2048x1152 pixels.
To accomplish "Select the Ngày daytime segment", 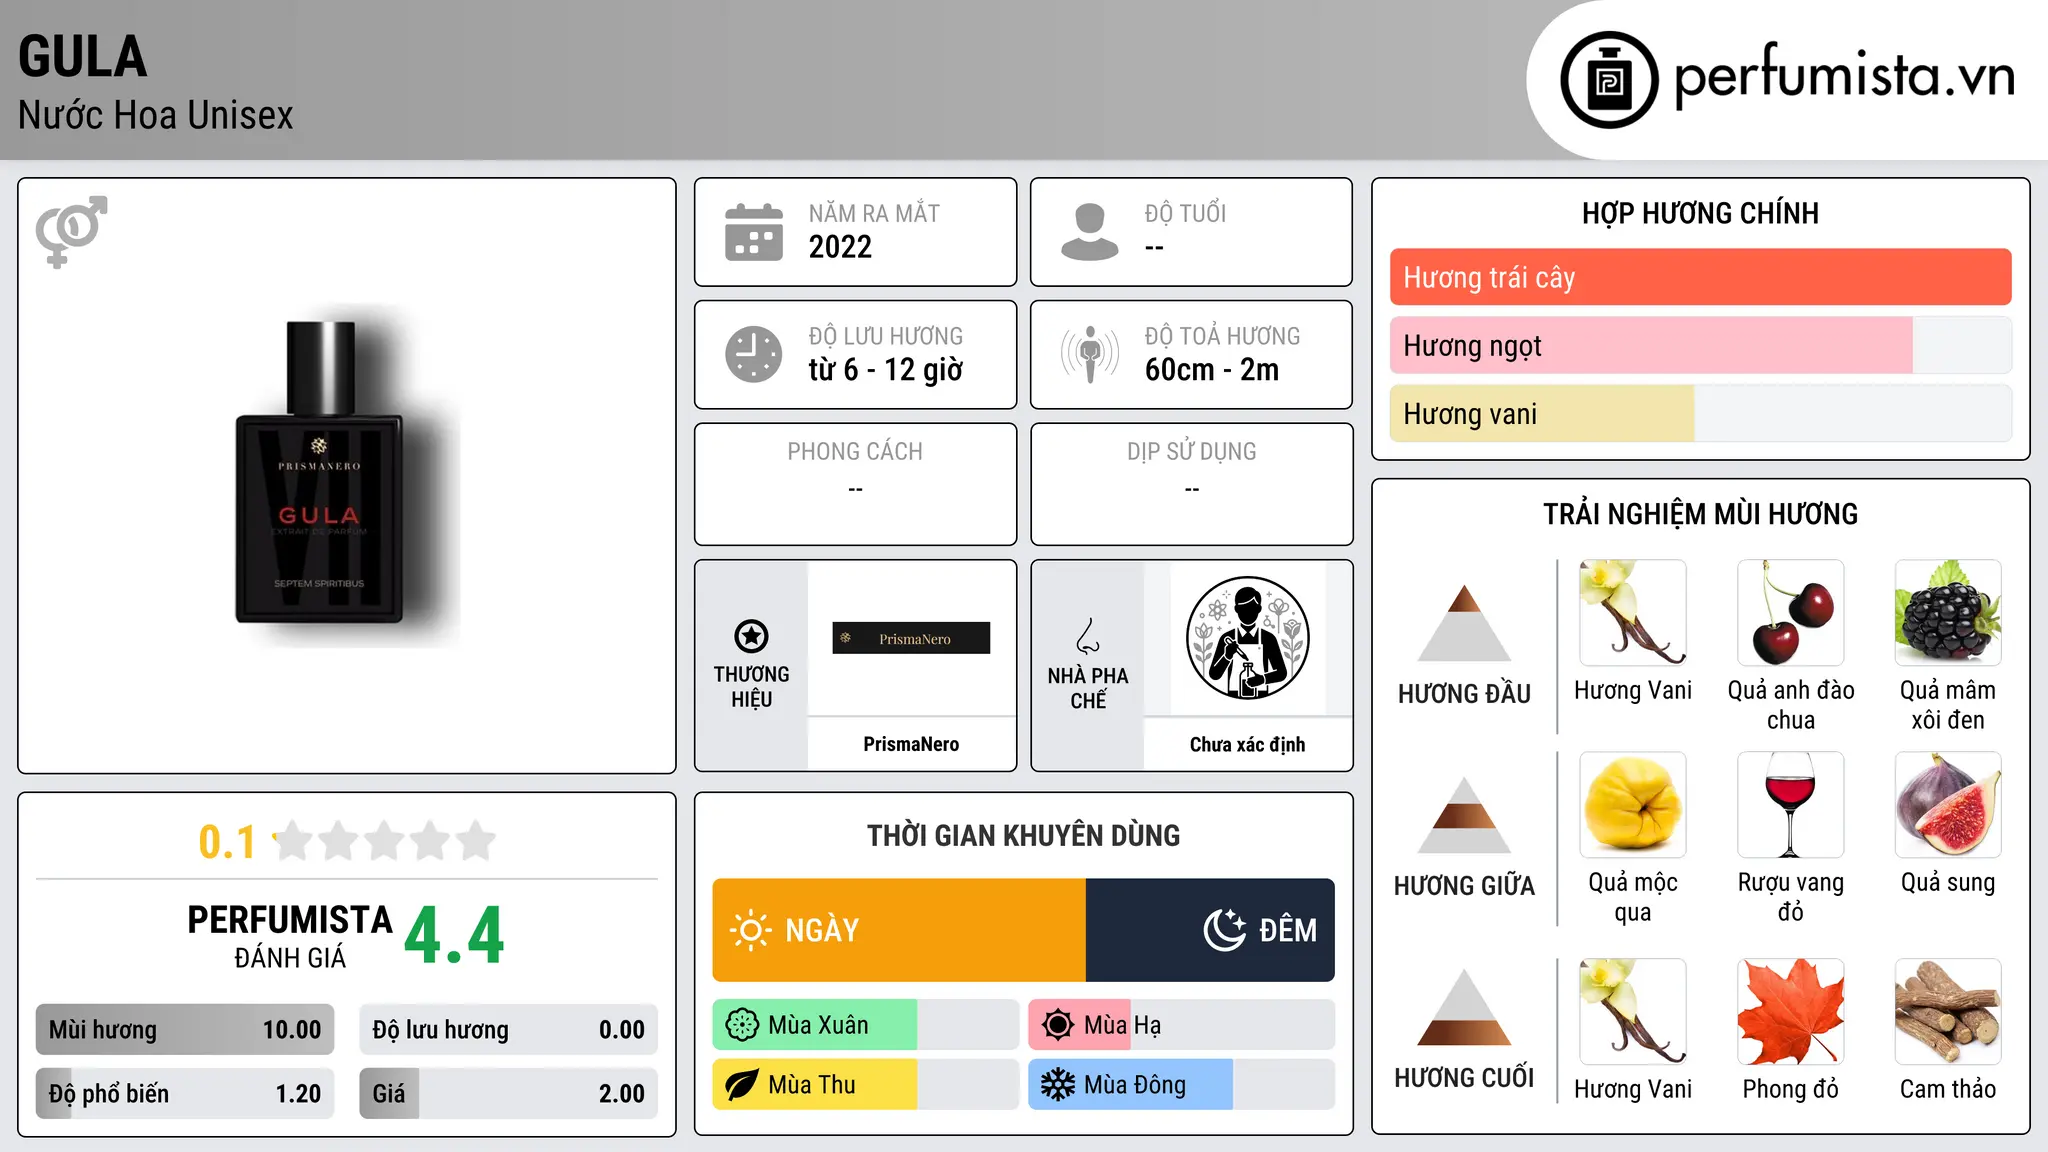I will [x=899, y=930].
